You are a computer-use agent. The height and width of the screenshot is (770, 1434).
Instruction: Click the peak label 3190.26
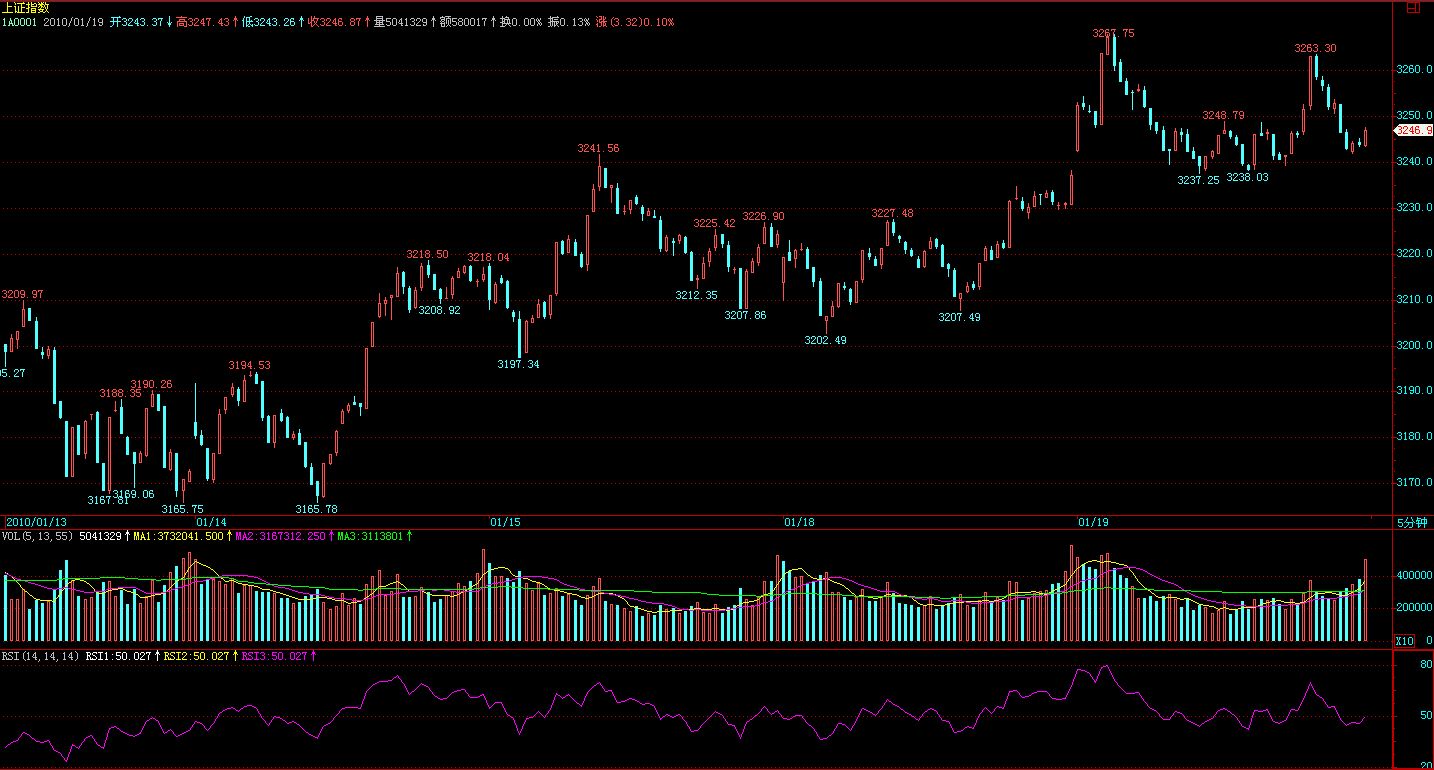coord(151,384)
